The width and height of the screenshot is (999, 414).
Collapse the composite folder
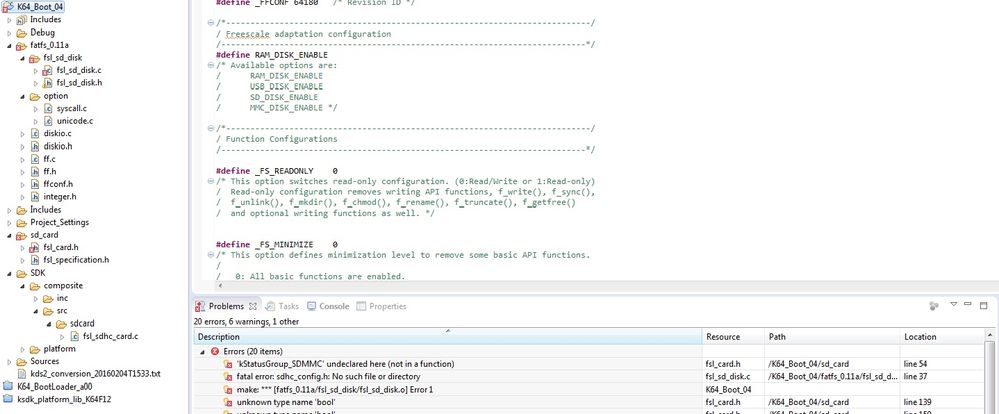pyautogui.click(x=22, y=286)
